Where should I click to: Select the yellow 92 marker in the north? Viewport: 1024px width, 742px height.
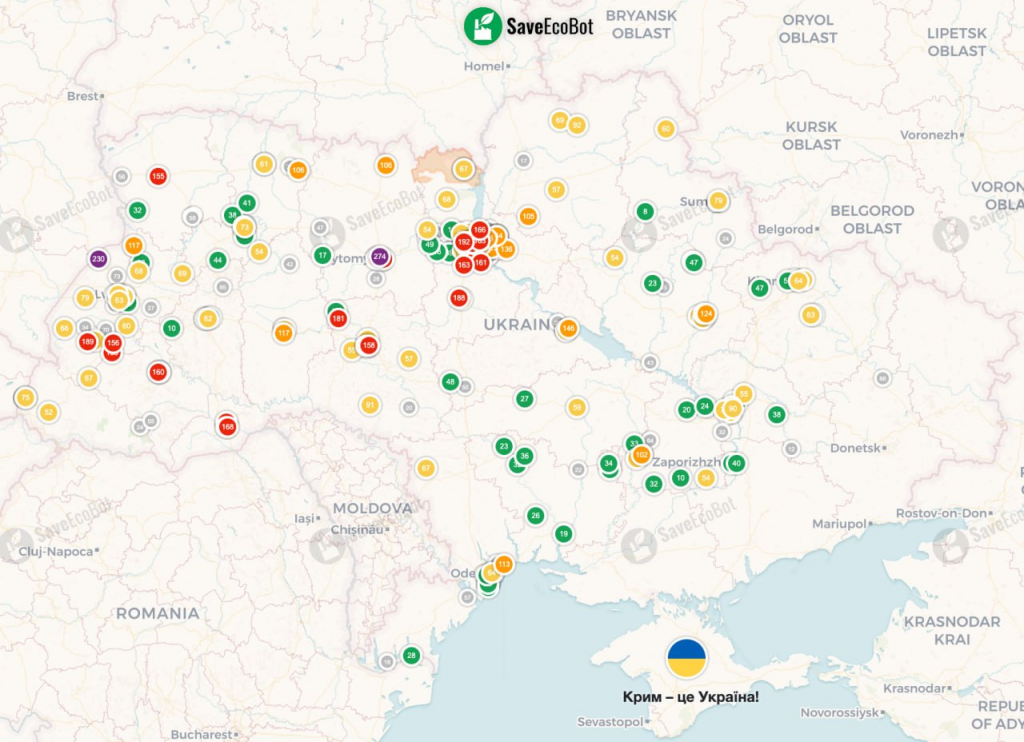577,125
